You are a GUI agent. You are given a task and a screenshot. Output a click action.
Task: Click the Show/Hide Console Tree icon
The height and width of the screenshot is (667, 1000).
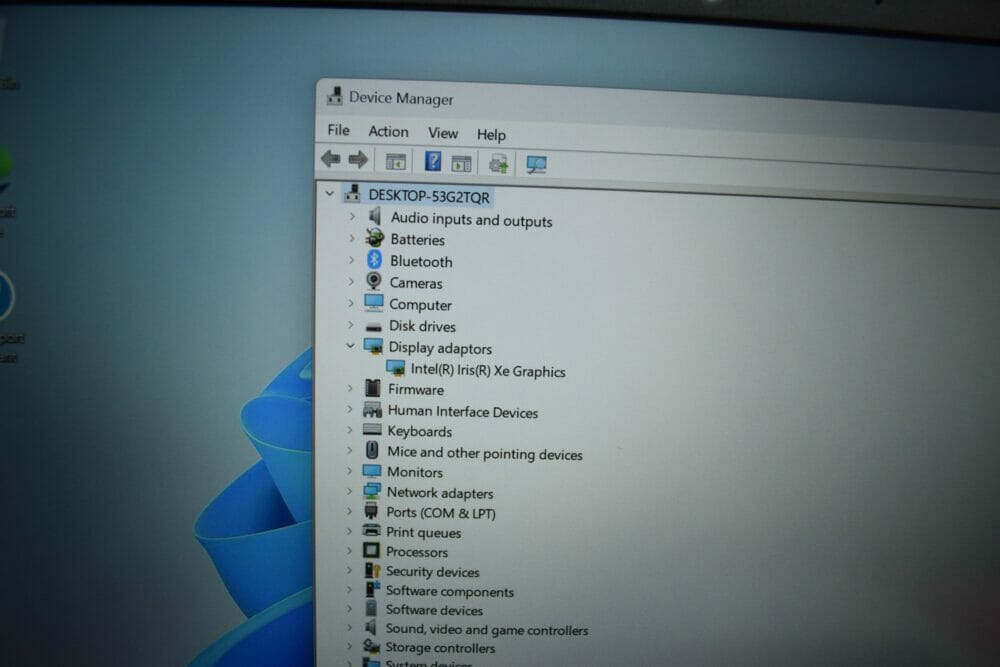395,161
